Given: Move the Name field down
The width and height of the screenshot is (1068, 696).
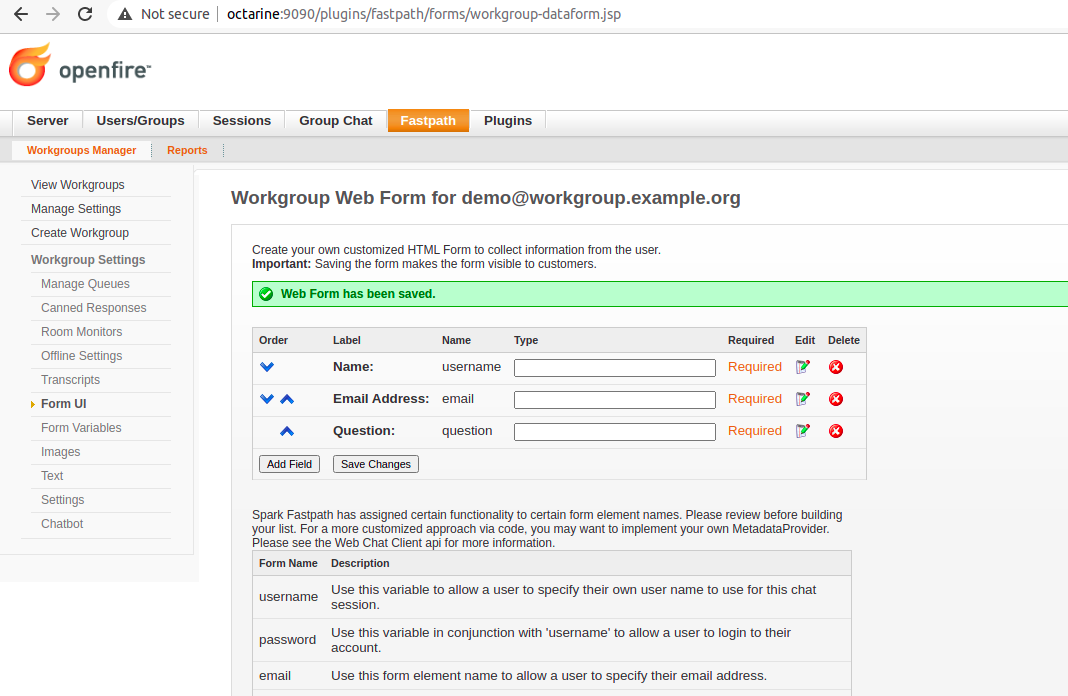Looking at the screenshot, I should (266, 367).
